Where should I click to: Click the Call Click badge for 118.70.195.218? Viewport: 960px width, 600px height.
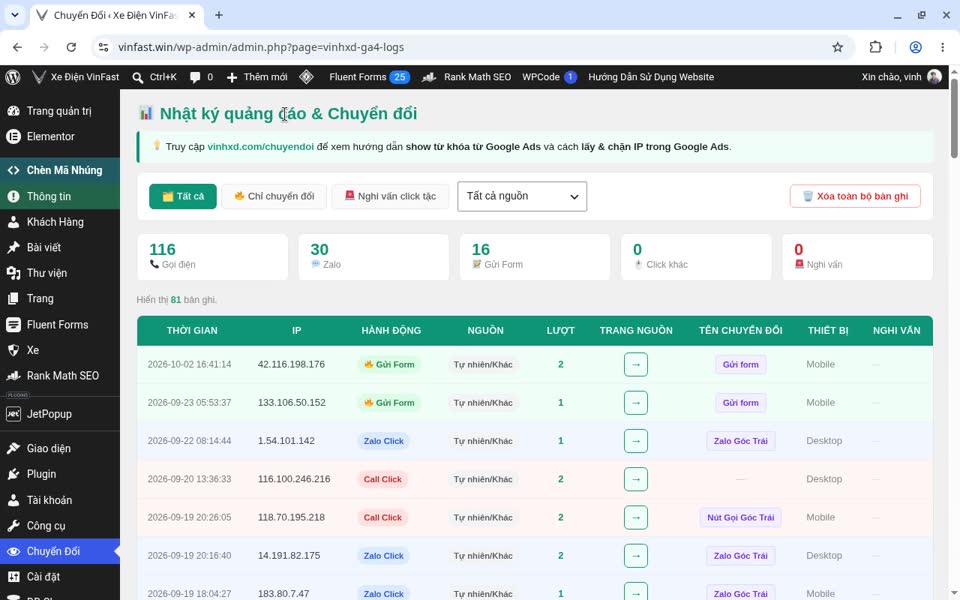[383, 518]
